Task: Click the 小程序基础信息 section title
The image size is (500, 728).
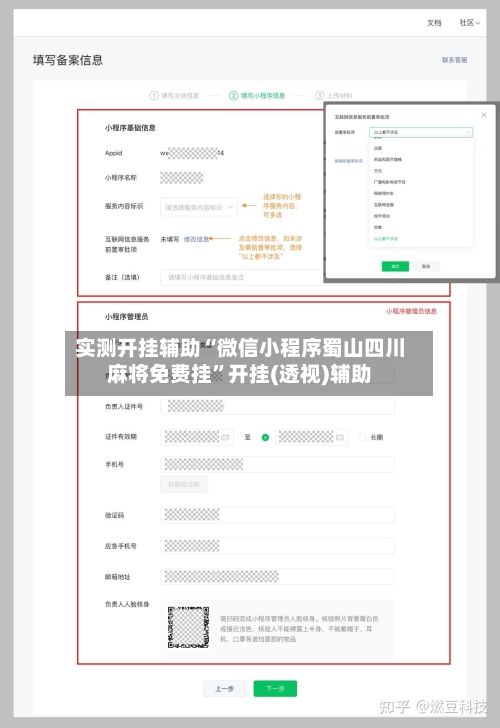Action: click(130, 128)
